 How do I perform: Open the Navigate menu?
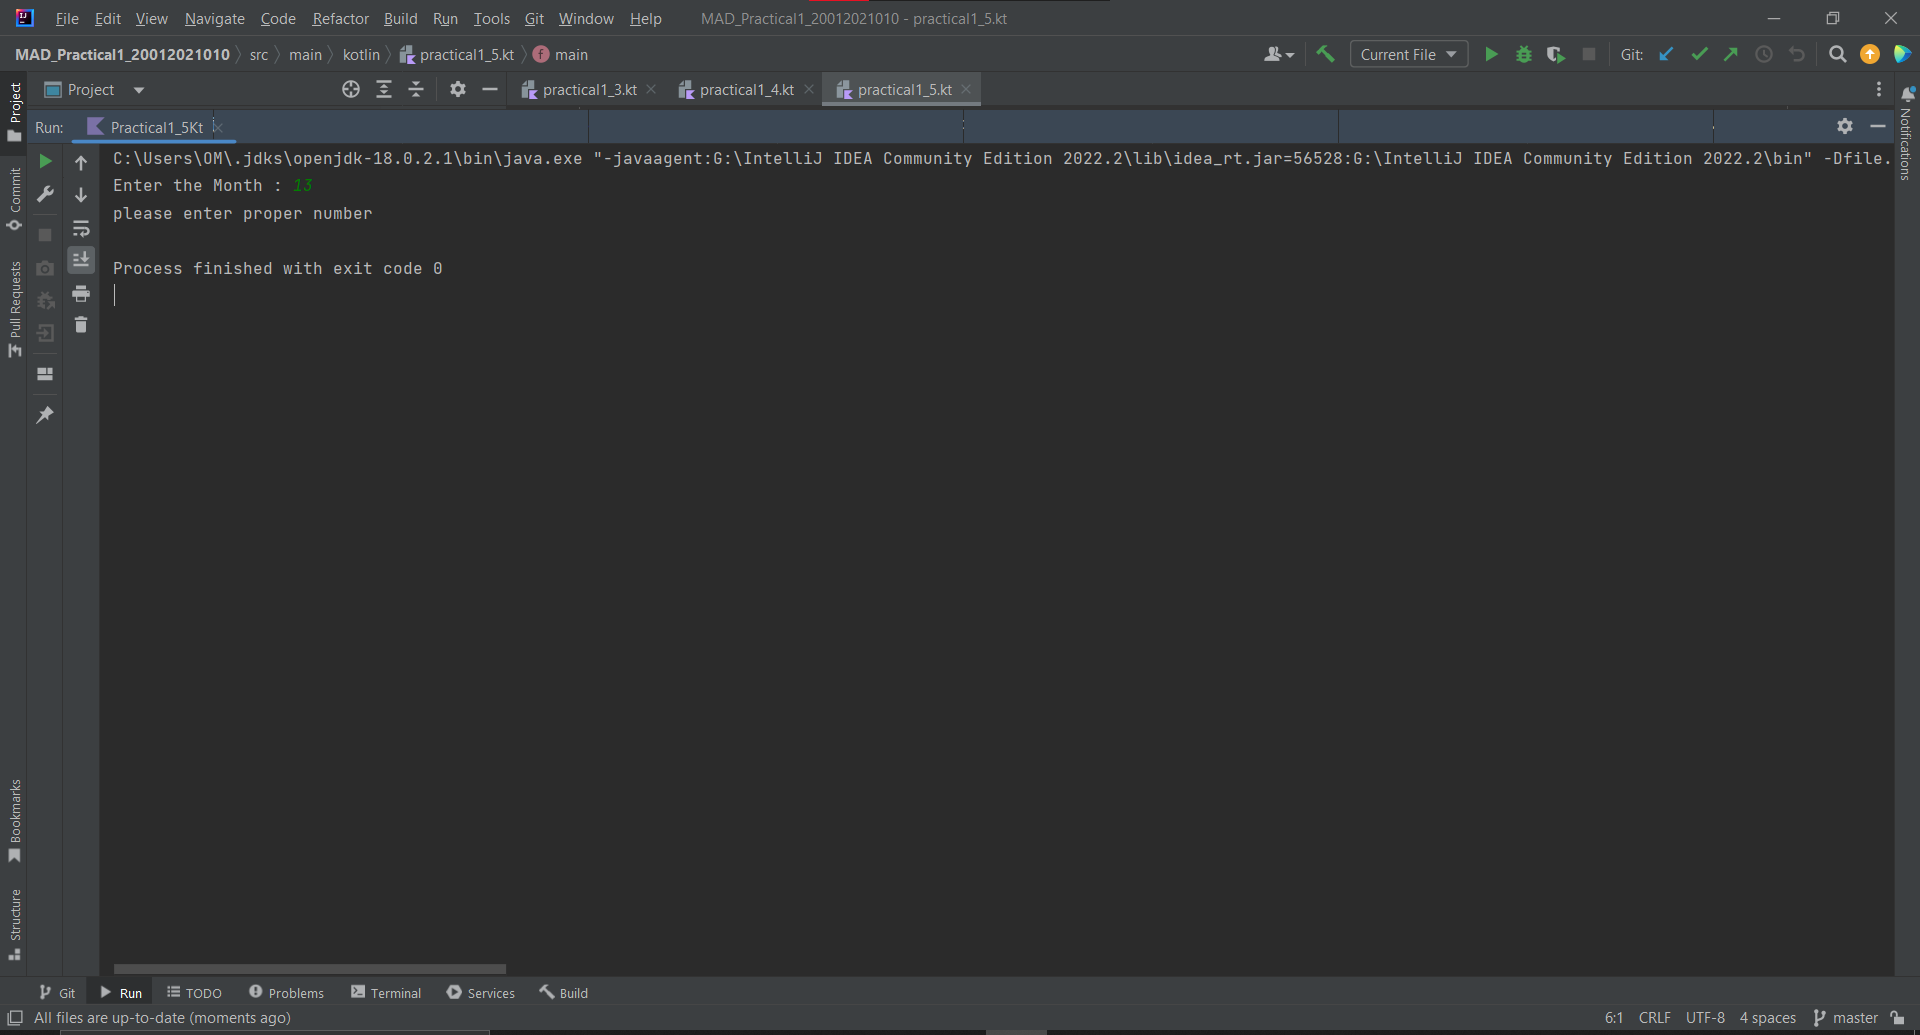coord(214,18)
